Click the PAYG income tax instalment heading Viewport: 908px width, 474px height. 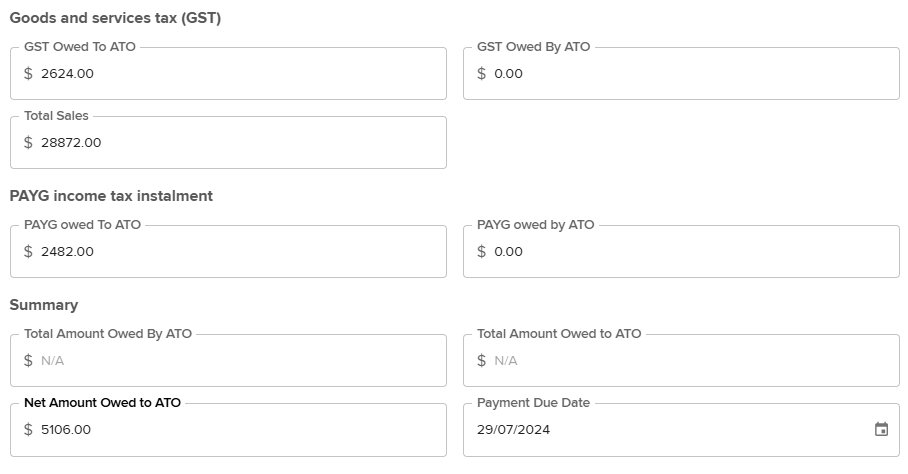[111, 196]
